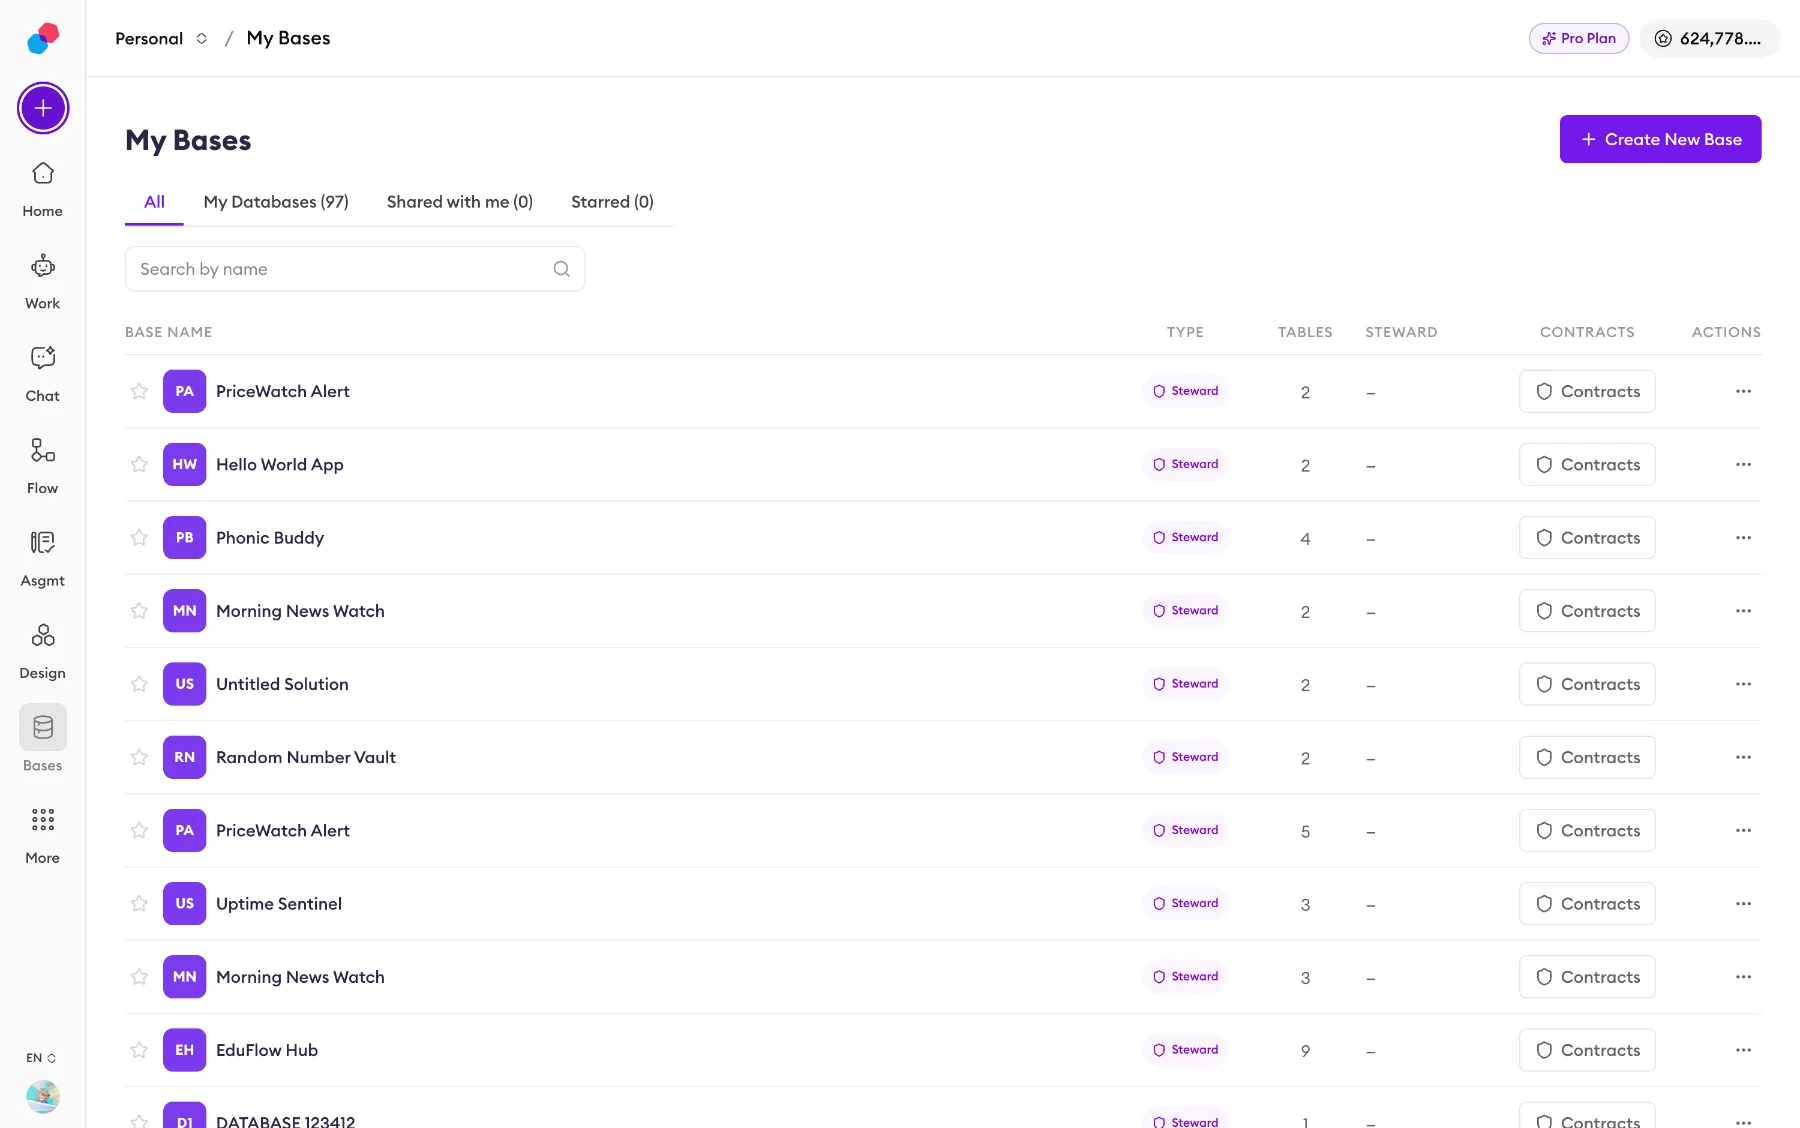Image resolution: width=1800 pixels, height=1128 pixels.
Task: Open Contracts for Random Number Vault
Action: tap(1587, 757)
